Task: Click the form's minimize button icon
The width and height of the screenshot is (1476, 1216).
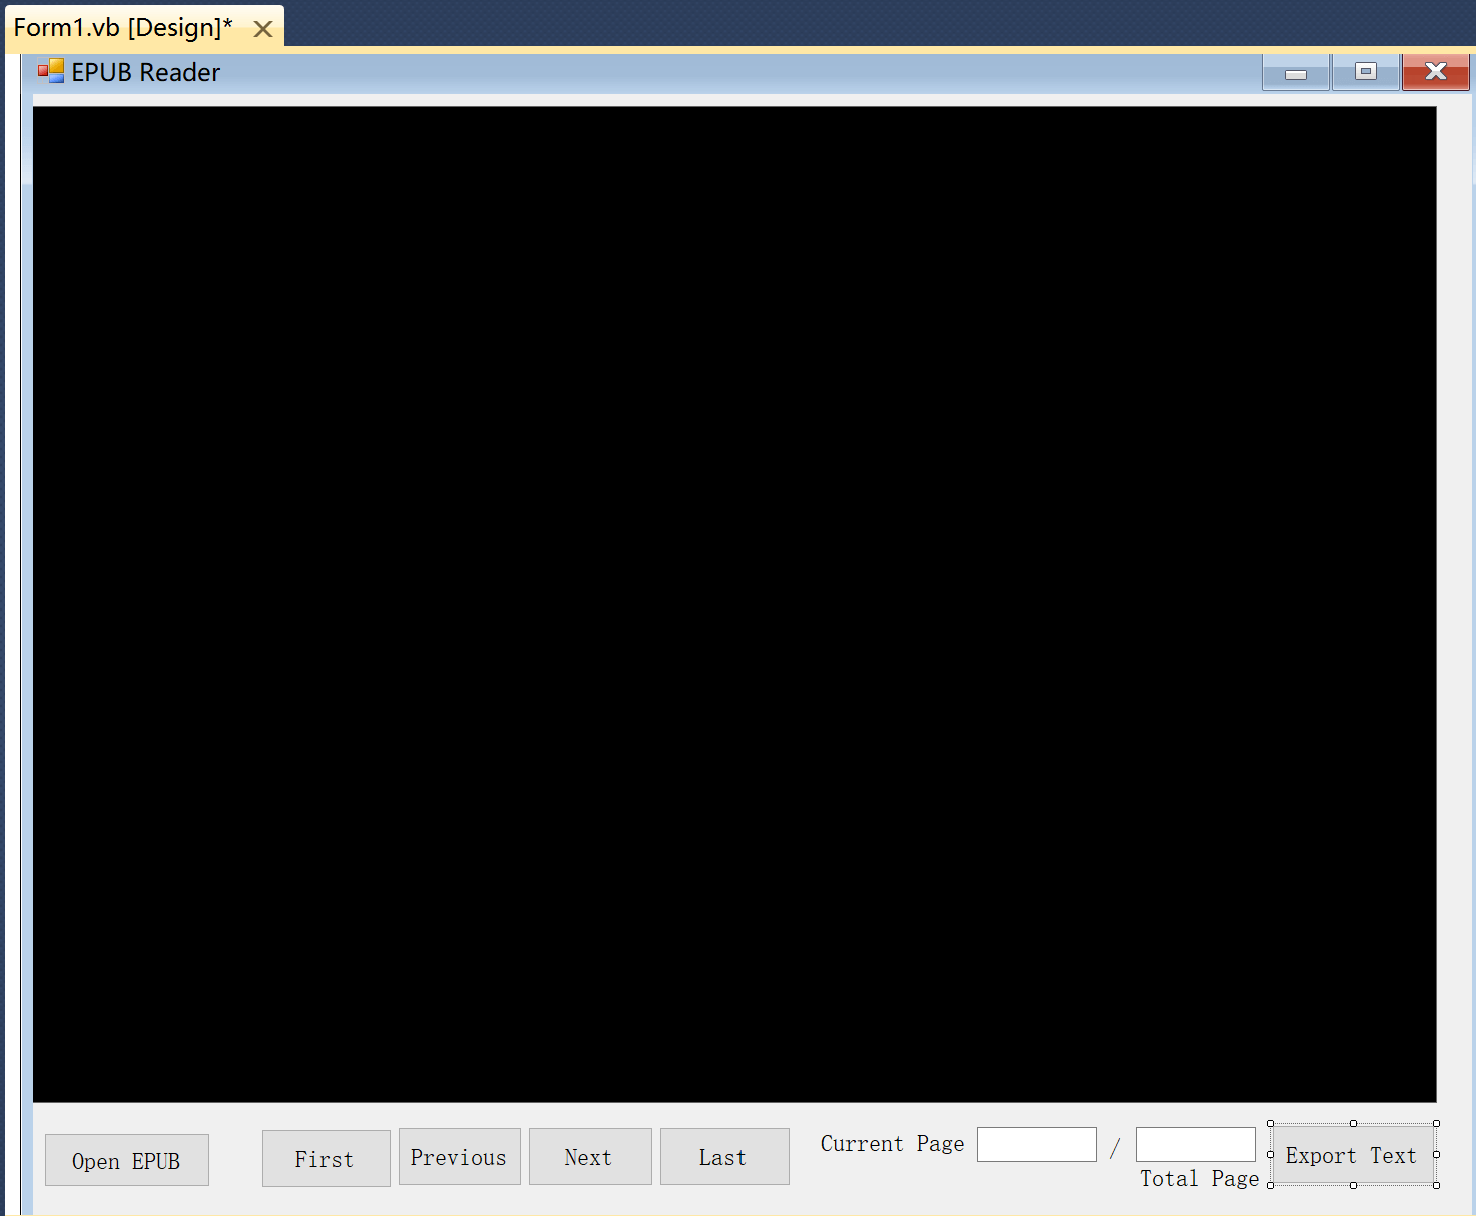Action: coord(1295,73)
